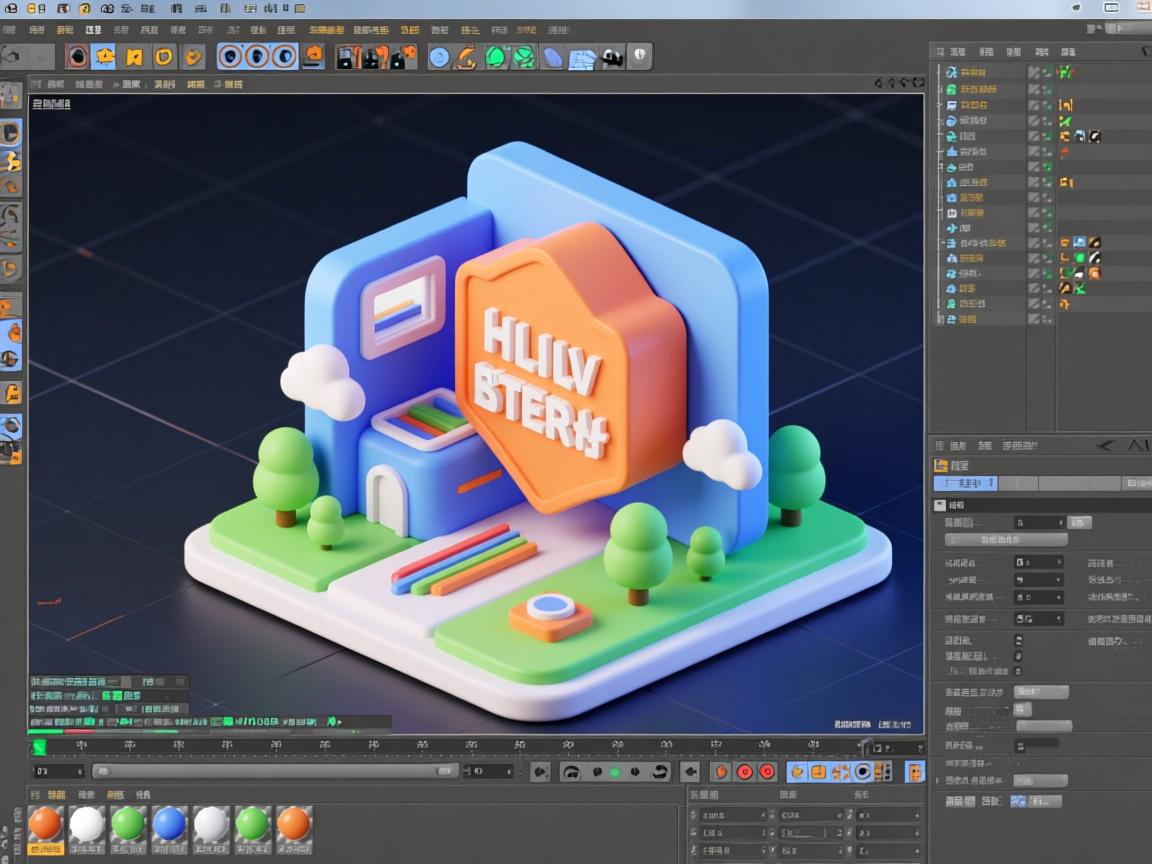Toggle the green enable dot on the second object
Viewport: 1152px width, 864px height.
tap(1048, 88)
